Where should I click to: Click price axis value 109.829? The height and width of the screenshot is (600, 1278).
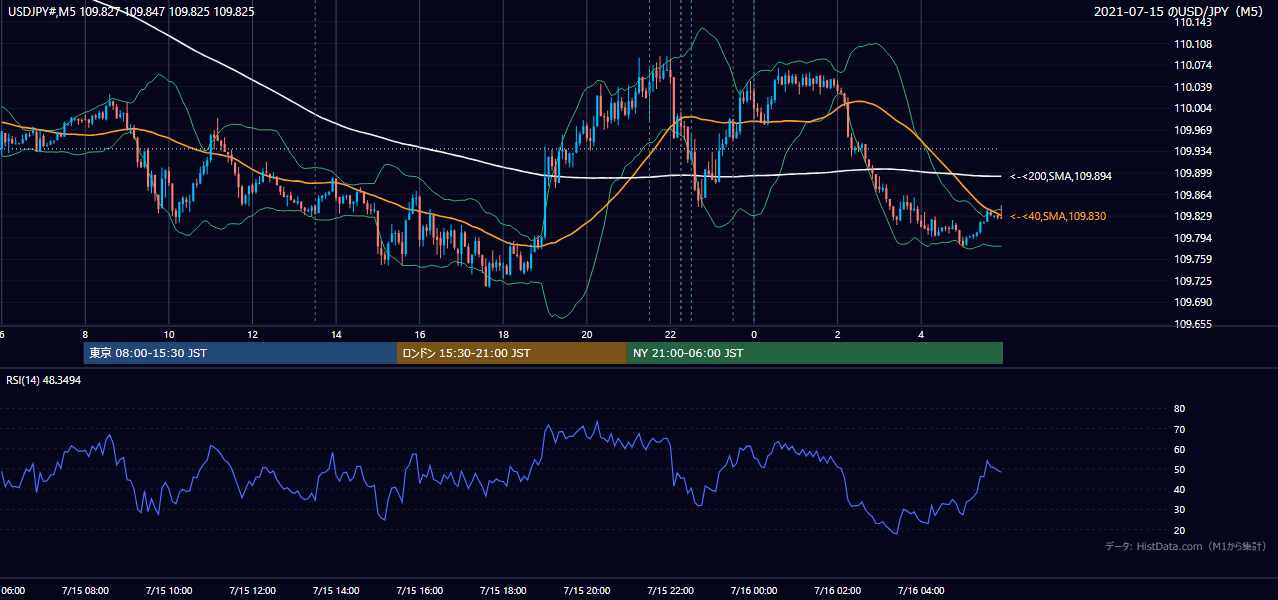tap(1194, 216)
